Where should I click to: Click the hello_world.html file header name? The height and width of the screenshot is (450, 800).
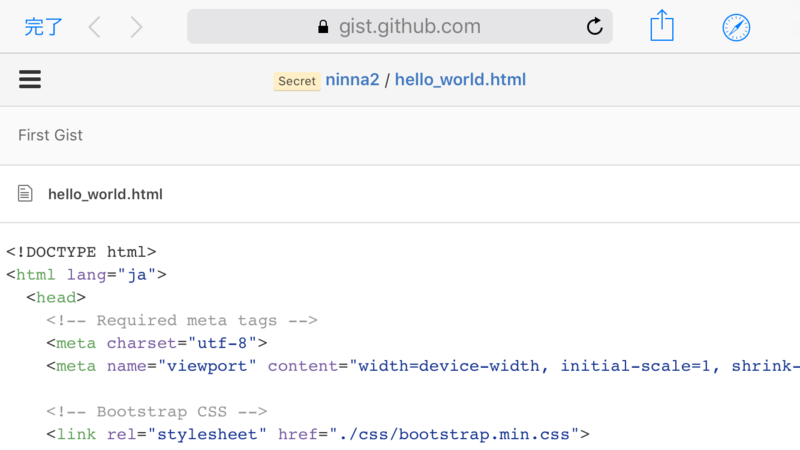(105, 194)
